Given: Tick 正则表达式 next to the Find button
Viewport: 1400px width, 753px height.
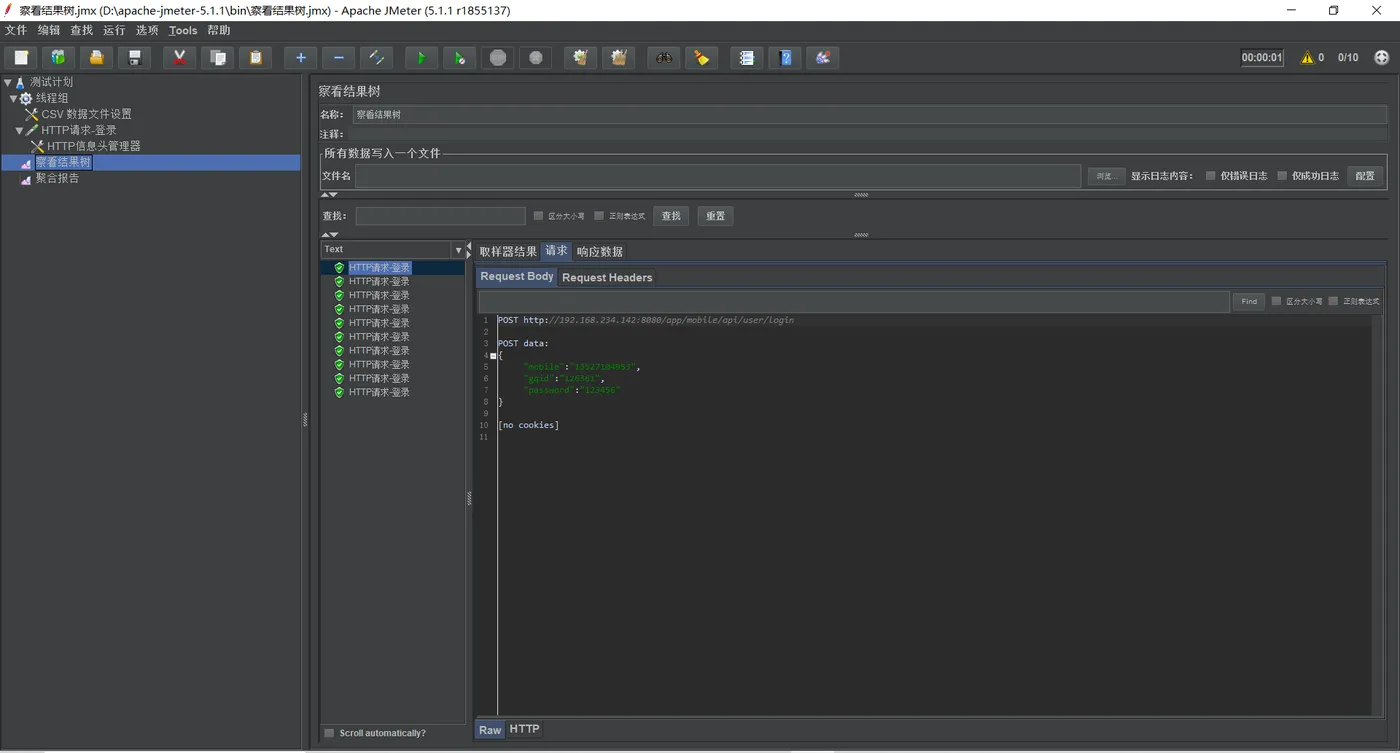Looking at the screenshot, I should pos(1333,301).
